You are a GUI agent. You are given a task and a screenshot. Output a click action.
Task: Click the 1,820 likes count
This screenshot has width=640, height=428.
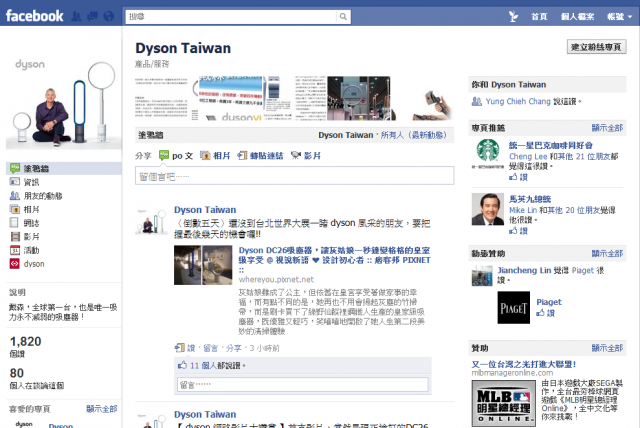pyautogui.click(x=25, y=342)
